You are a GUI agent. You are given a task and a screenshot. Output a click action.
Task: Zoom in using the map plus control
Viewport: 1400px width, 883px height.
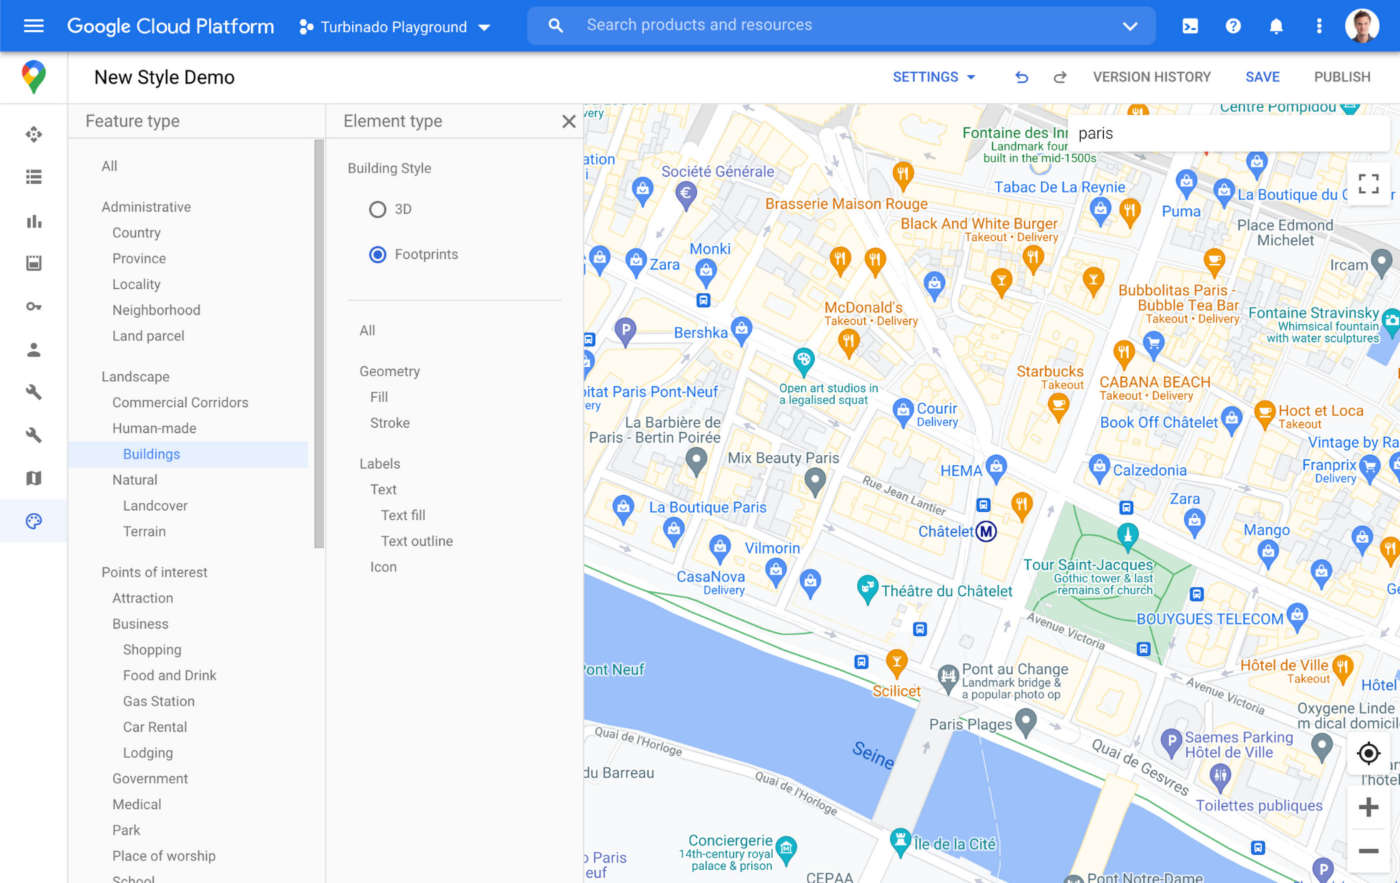(1369, 806)
